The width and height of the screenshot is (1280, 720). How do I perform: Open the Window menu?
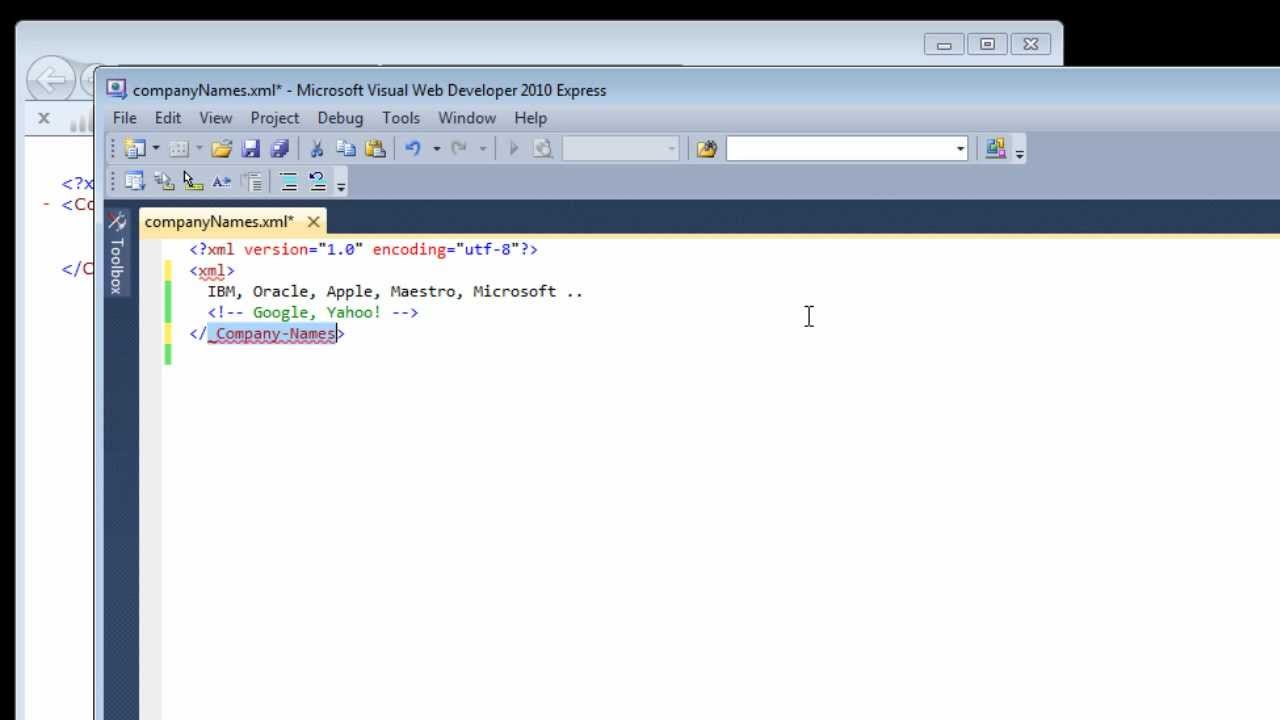(x=467, y=118)
